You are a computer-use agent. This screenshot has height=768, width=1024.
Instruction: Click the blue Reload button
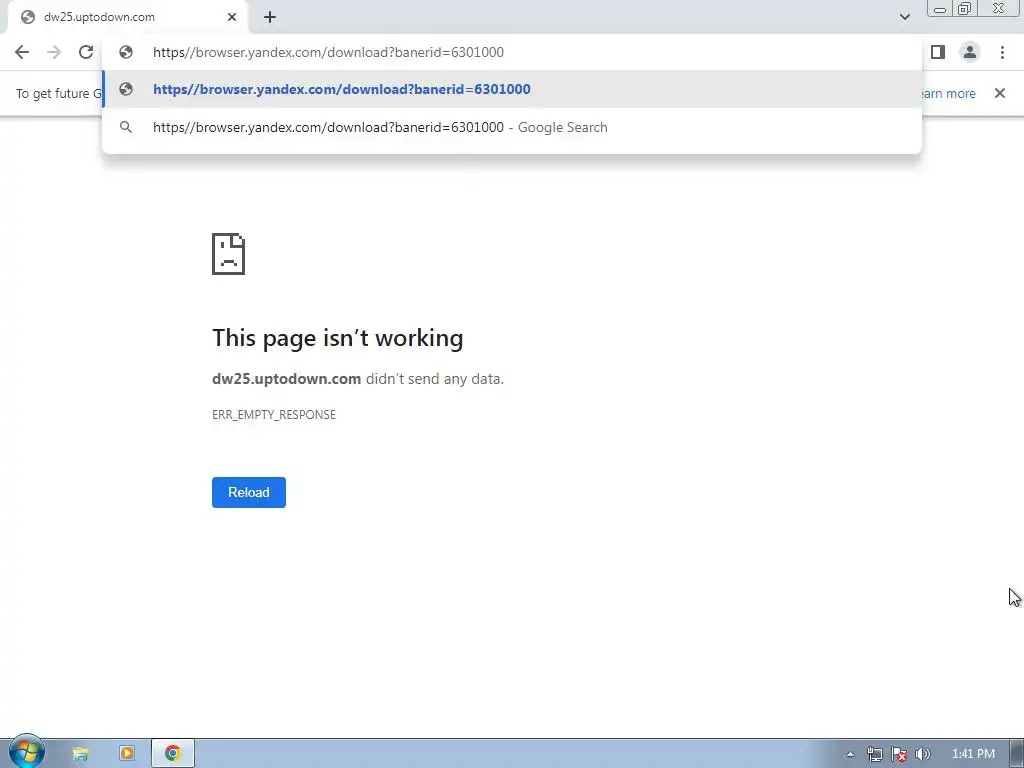249,492
